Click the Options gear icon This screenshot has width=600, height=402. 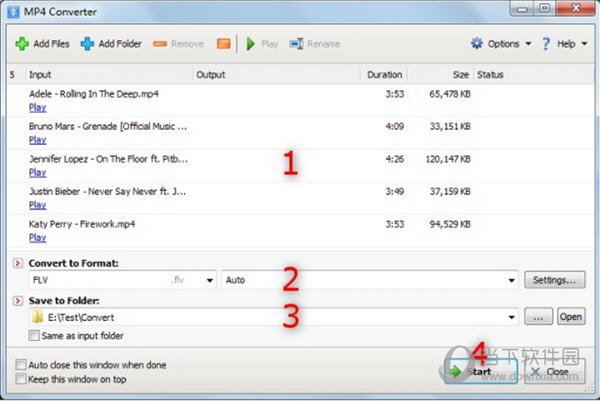tap(477, 44)
